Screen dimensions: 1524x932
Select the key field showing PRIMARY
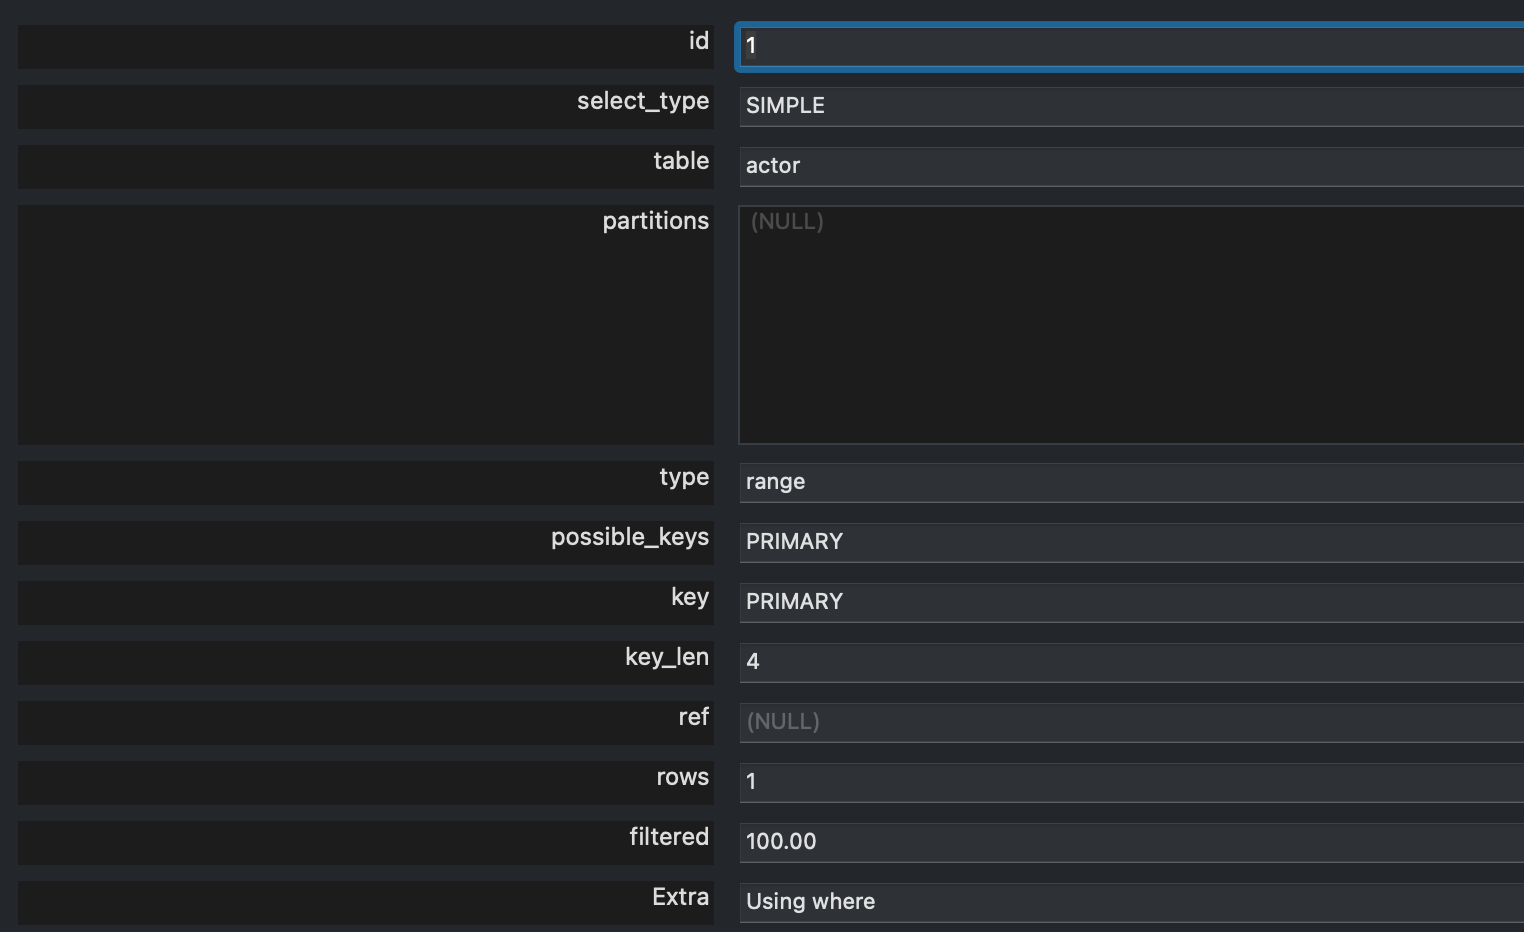point(1130,602)
